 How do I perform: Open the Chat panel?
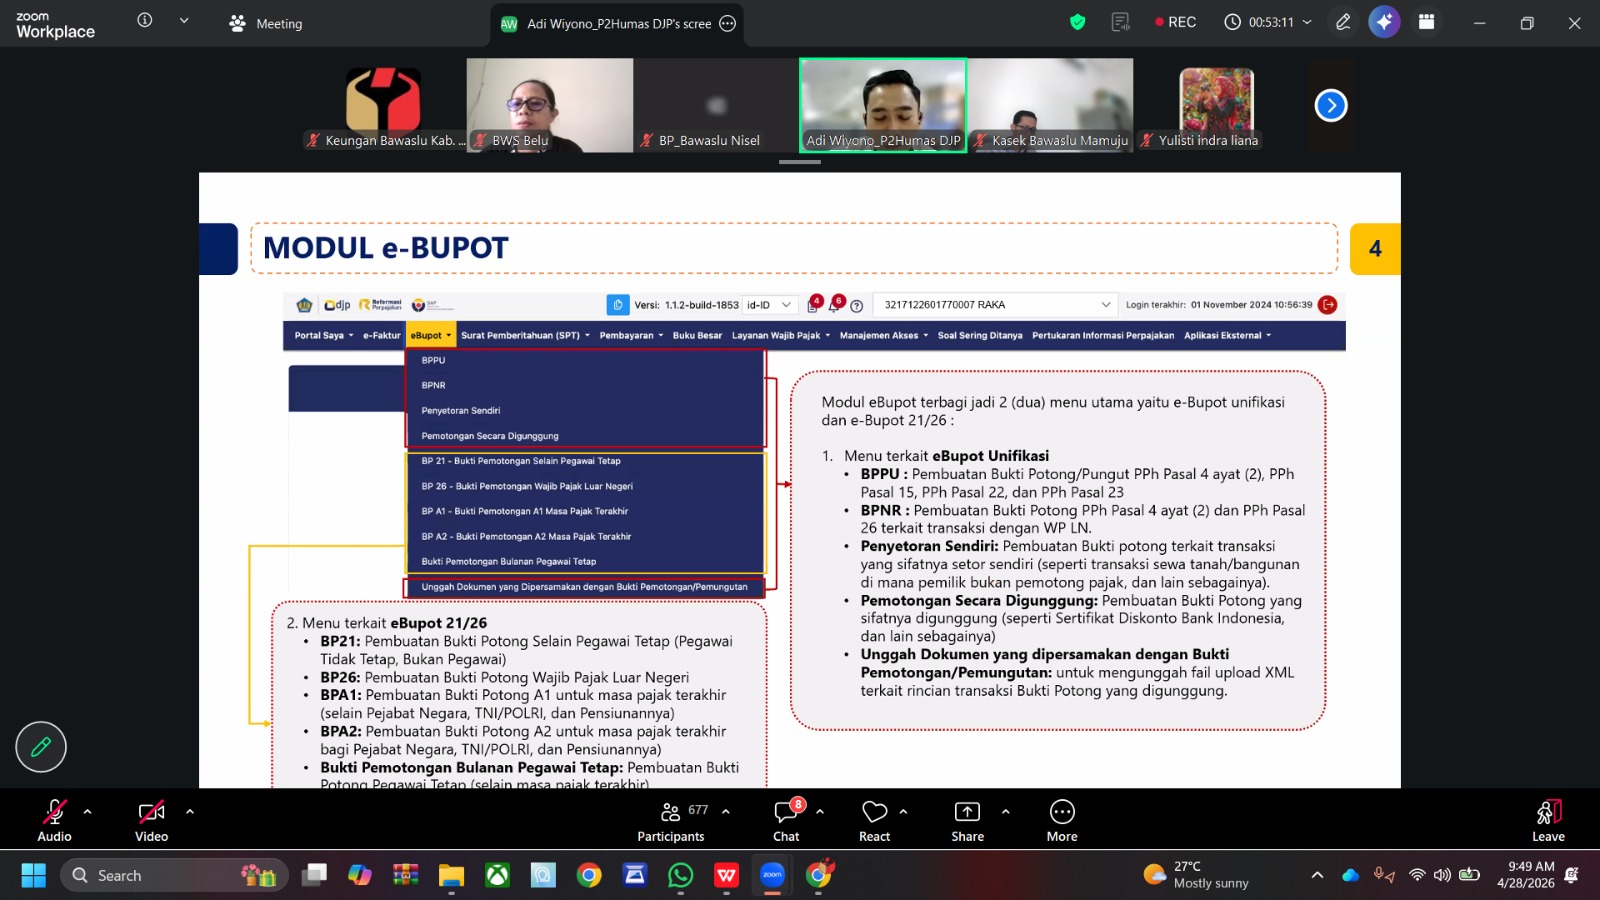[x=786, y=820]
